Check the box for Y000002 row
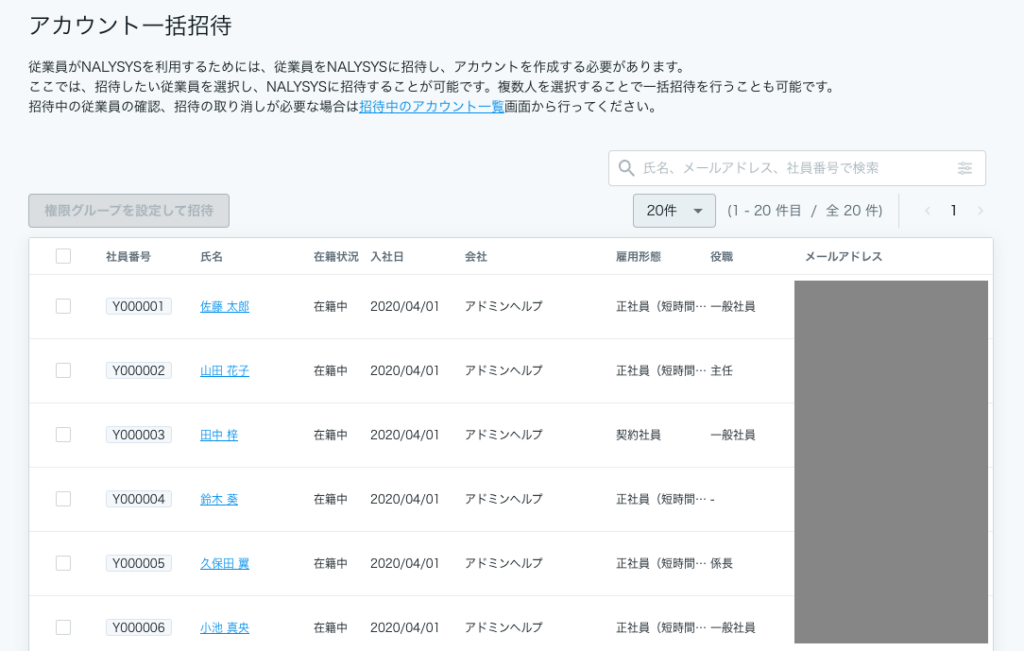The image size is (1024, 651). click(x=63, y=370)
